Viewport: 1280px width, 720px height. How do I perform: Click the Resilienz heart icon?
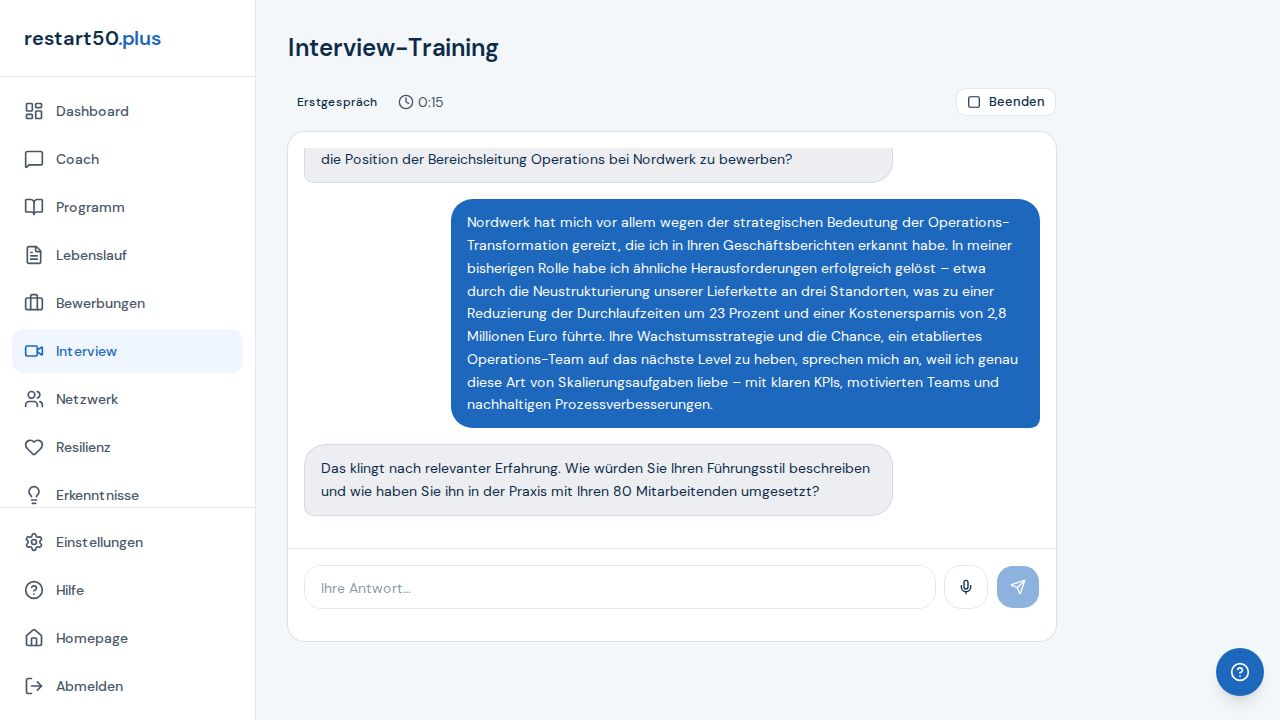pyautogui.click(x=34, y=447)
